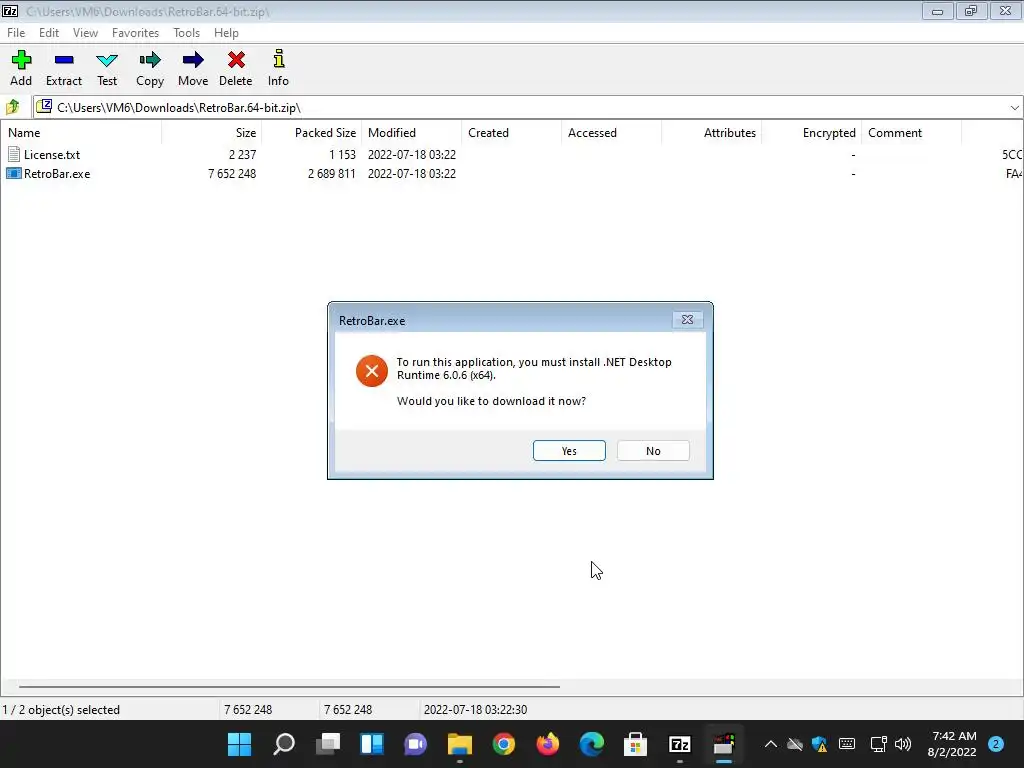Select the RetroBar.exe file name

[57, 174]
